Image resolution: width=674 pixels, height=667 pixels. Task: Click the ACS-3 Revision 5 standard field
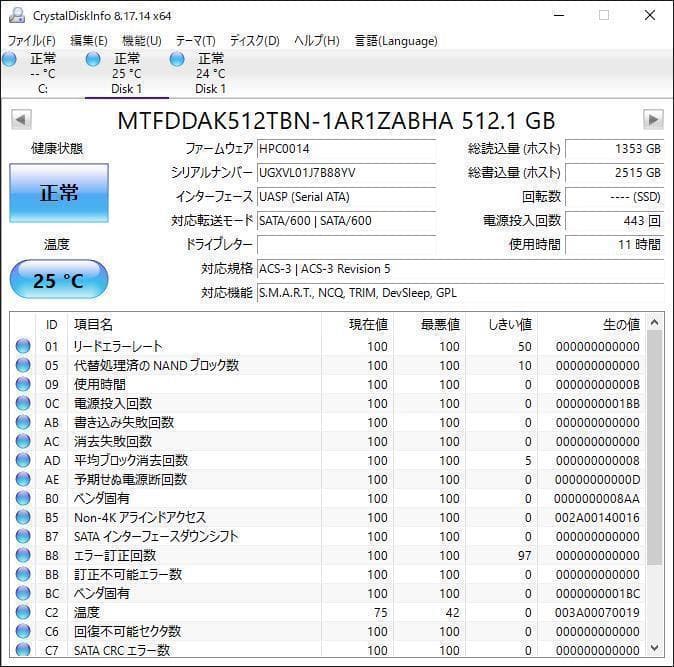tap(460, 269)
